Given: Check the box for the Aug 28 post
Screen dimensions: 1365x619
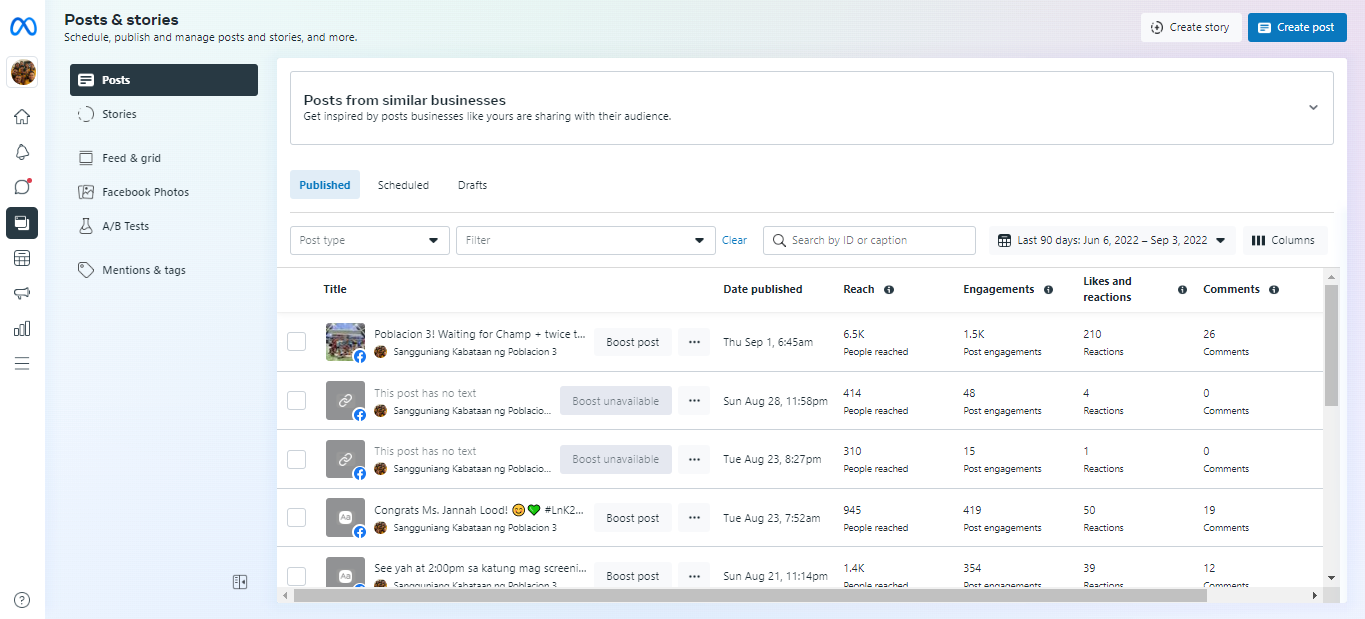Looking at the screenshot, I should [x=297, y=401].
